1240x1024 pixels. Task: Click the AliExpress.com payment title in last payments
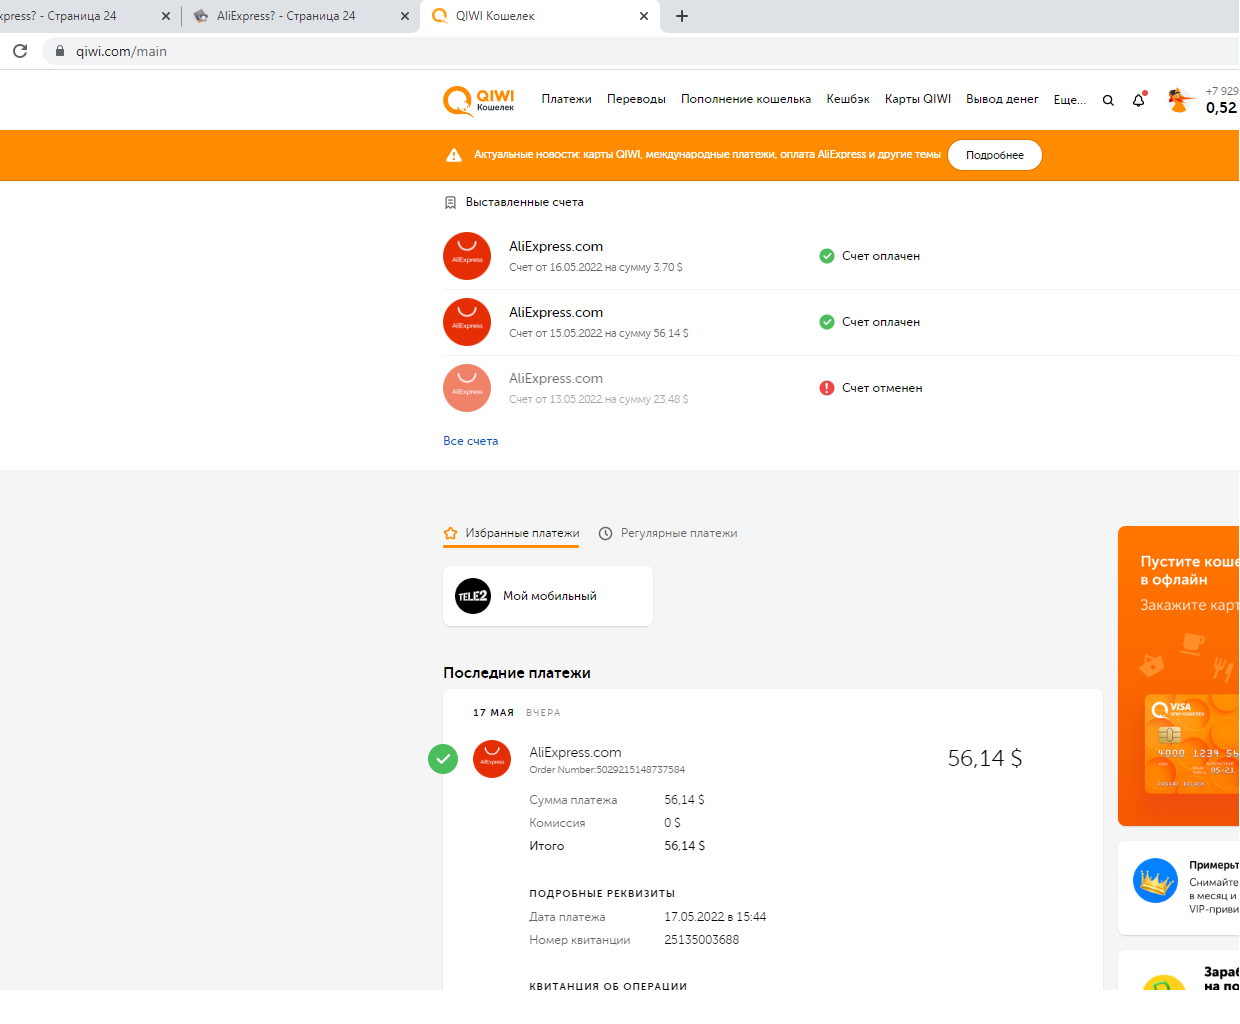pyautogui.click(x=575, y=752)
